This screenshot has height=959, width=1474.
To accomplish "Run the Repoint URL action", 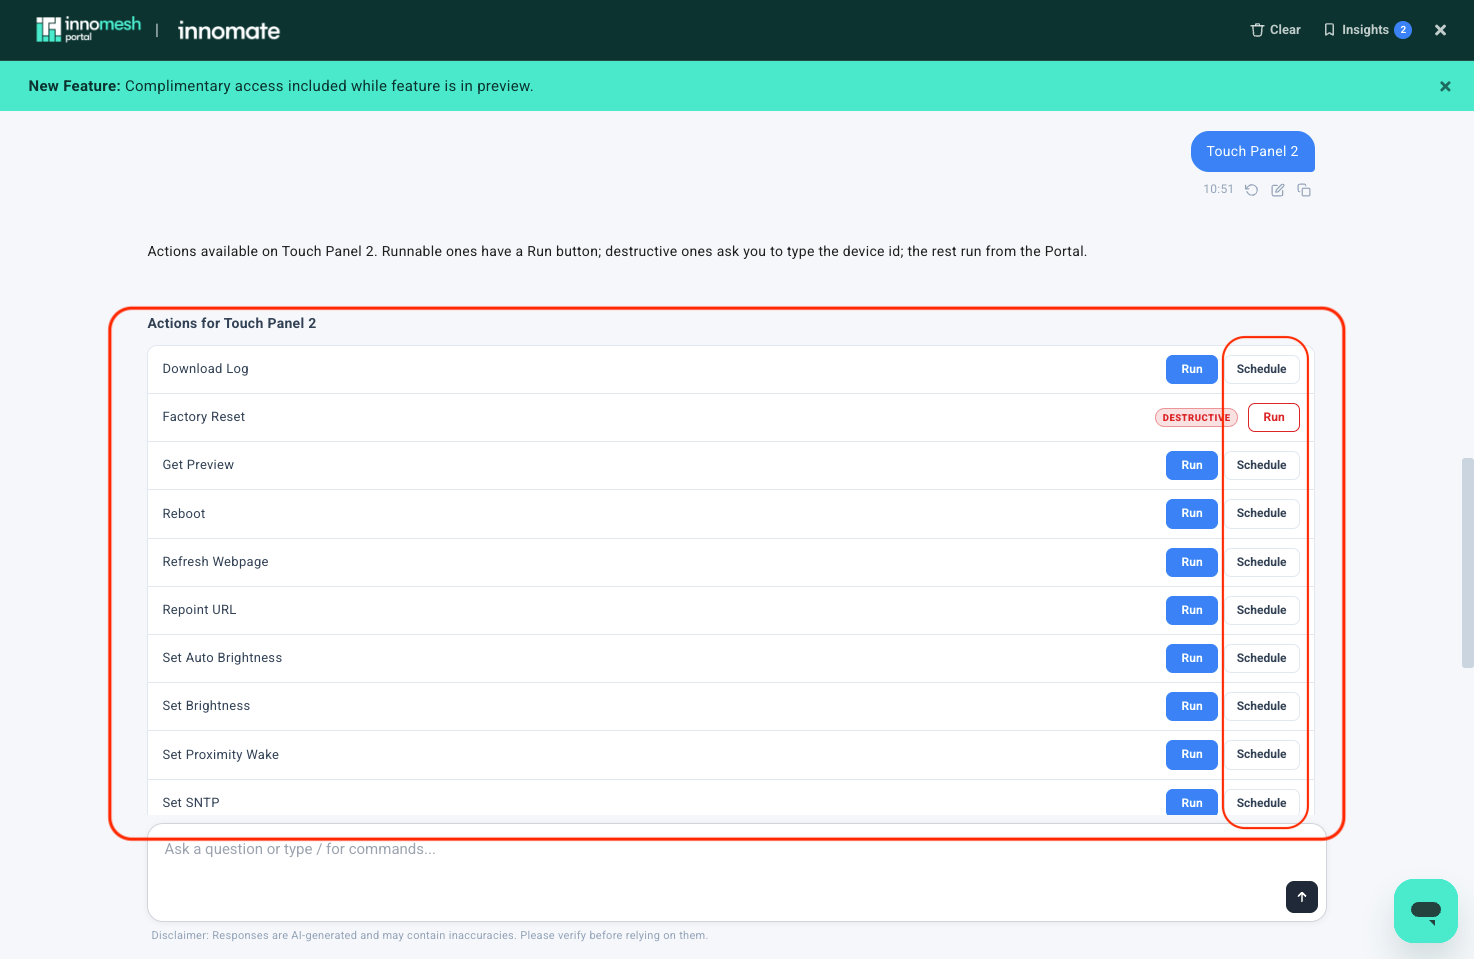I will [x=1192, y=610].
